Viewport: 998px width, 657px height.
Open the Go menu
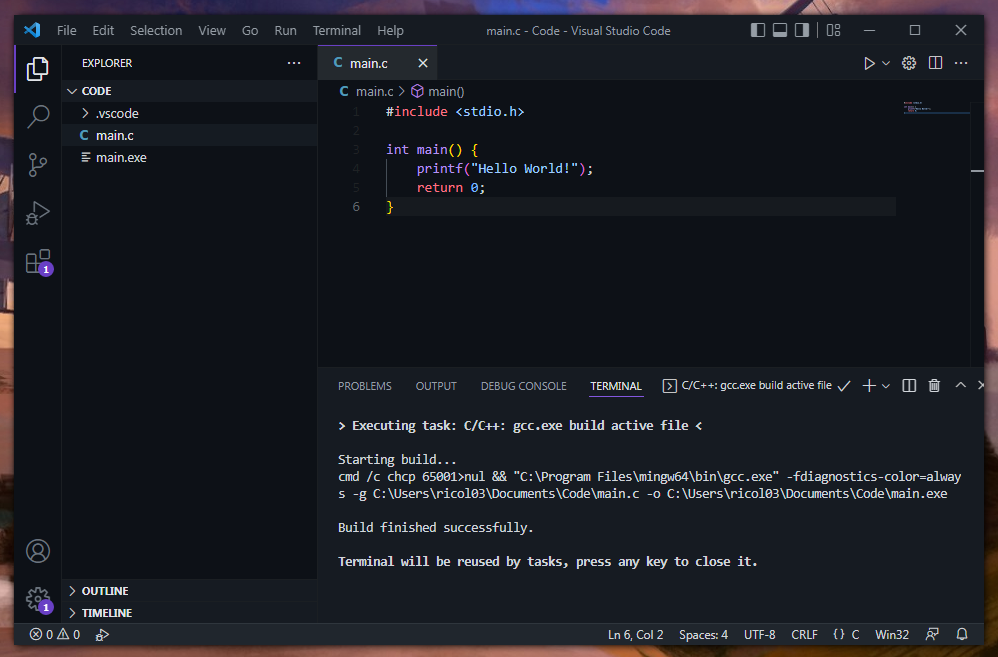click(250, 31)
